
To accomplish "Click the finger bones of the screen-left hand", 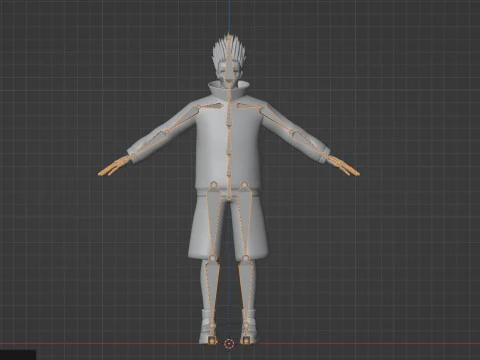I will pyautogui.click(x=114, y=166).
